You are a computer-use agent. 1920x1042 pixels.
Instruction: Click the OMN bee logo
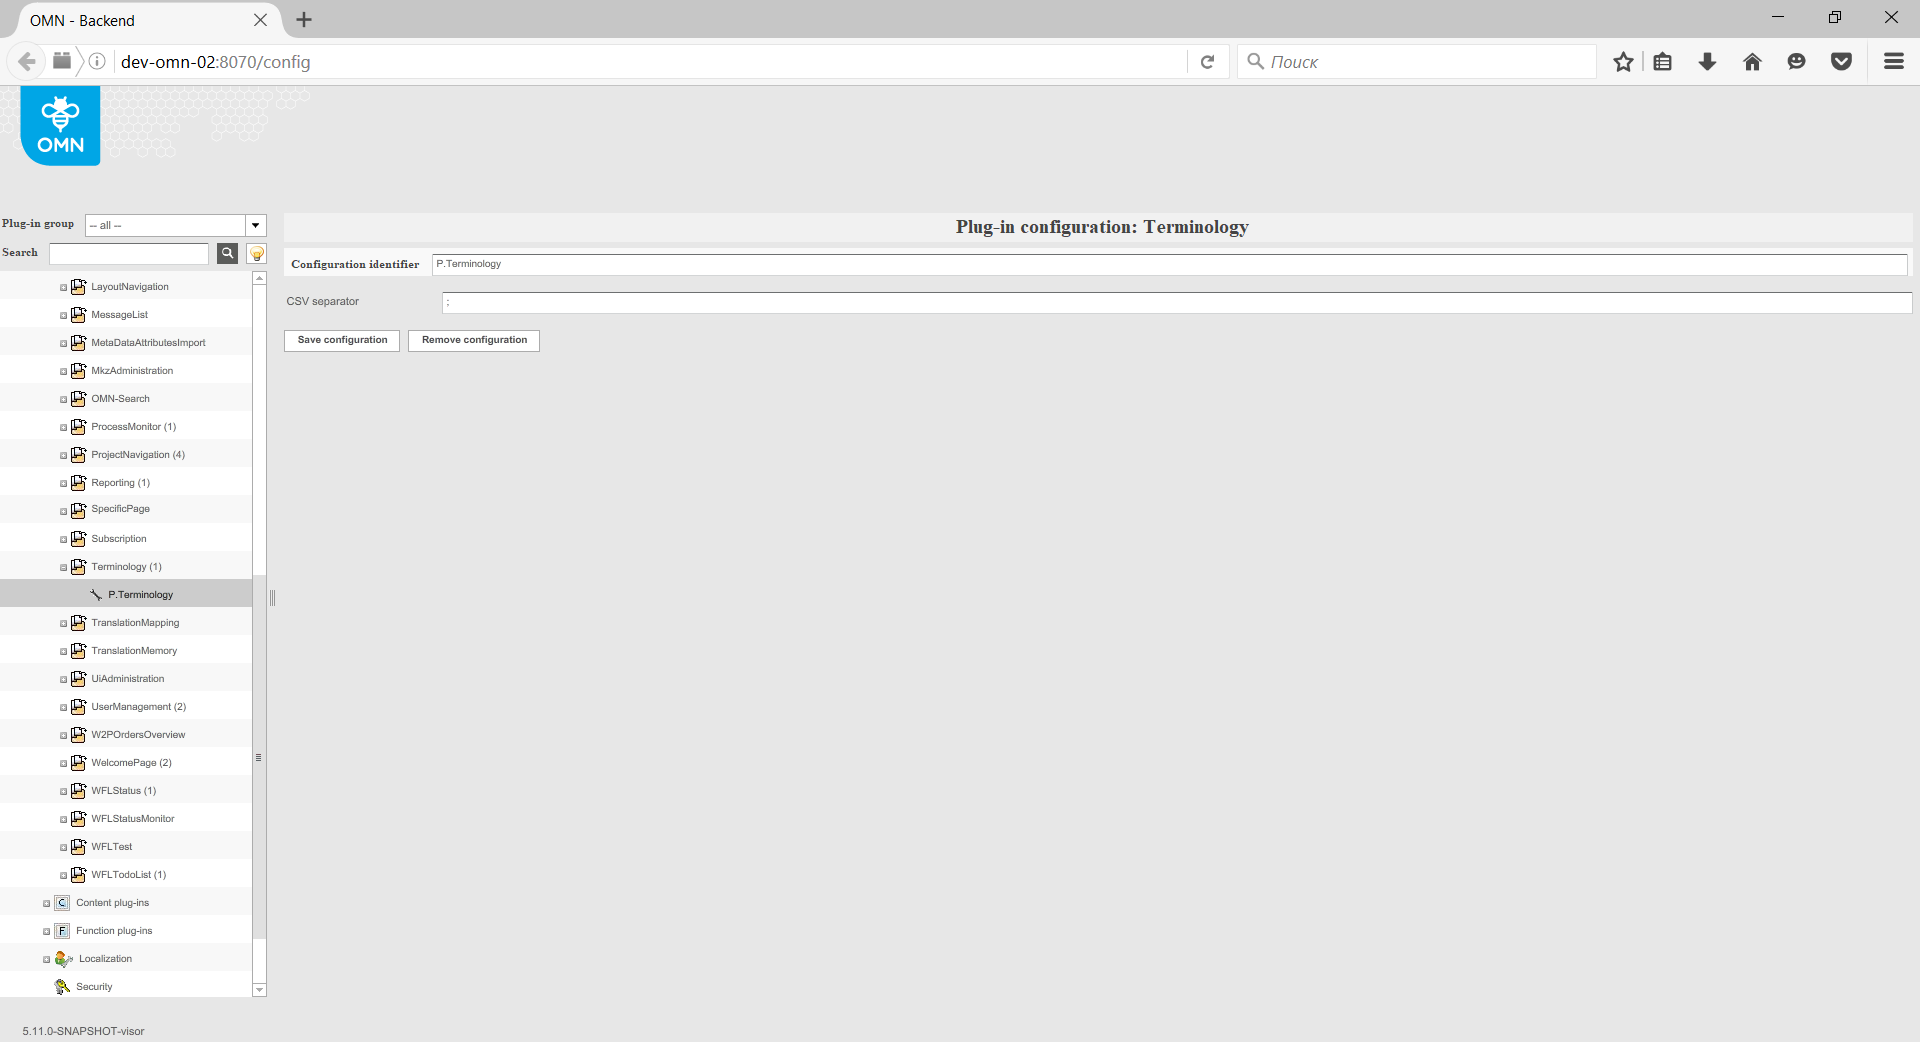click(59, 124)
